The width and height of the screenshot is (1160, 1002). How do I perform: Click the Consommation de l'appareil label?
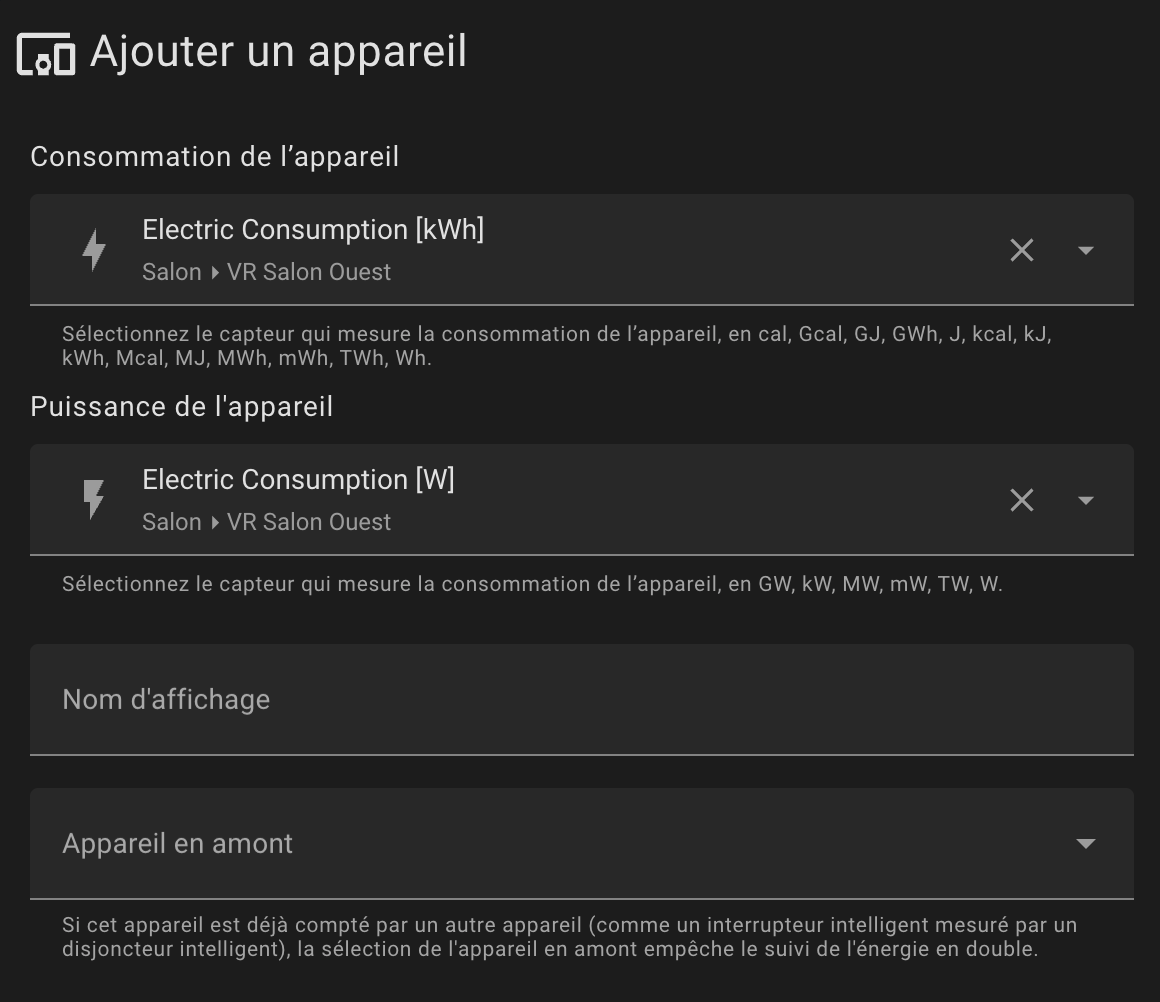[214, 157]
